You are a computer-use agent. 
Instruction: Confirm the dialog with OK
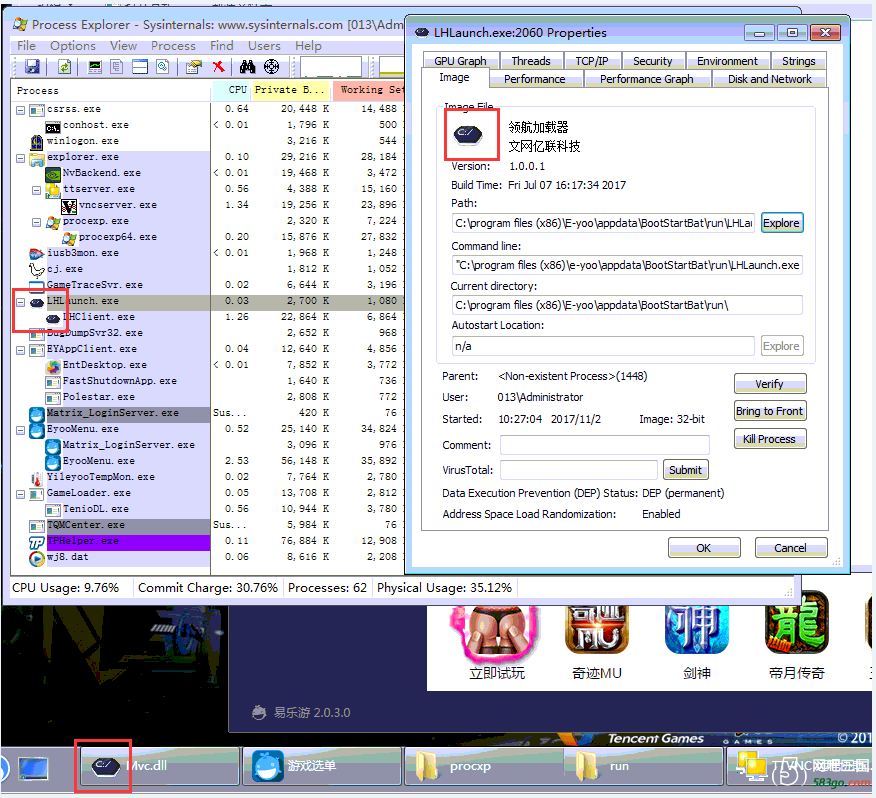(x=703, y=548)
